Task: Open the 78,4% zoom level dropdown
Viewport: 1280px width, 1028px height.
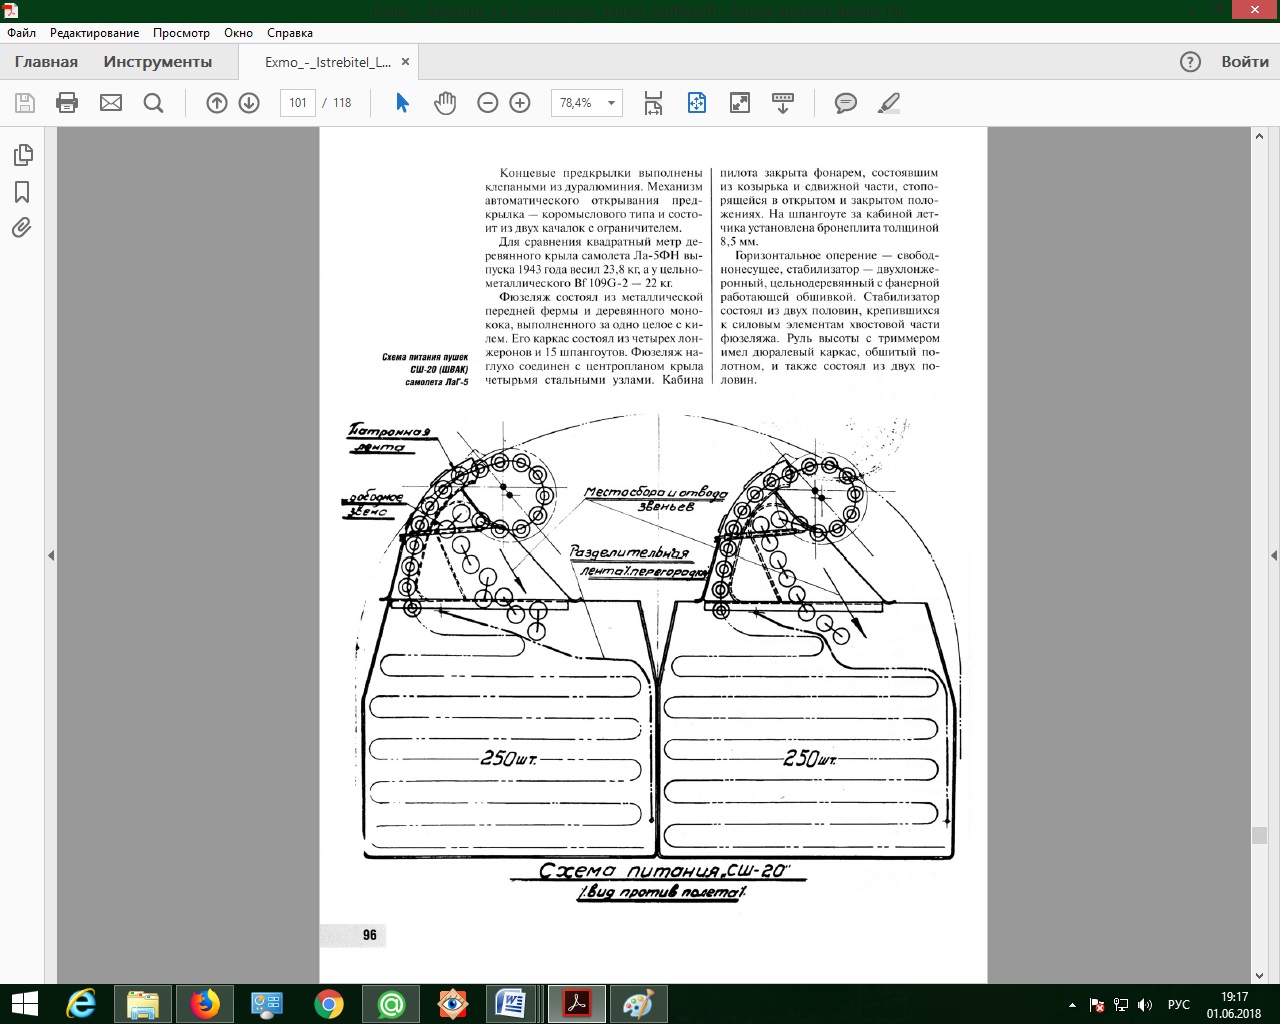Action: (611, 103)
